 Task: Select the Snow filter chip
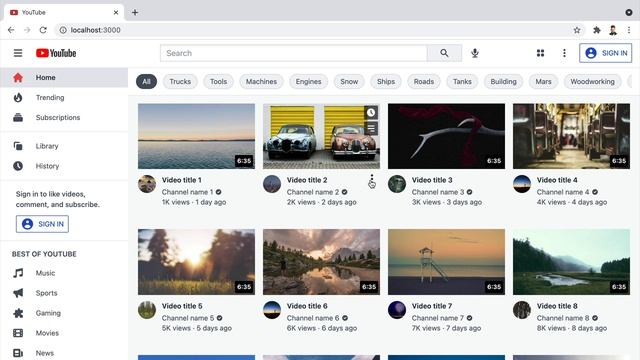pos(349,82)
